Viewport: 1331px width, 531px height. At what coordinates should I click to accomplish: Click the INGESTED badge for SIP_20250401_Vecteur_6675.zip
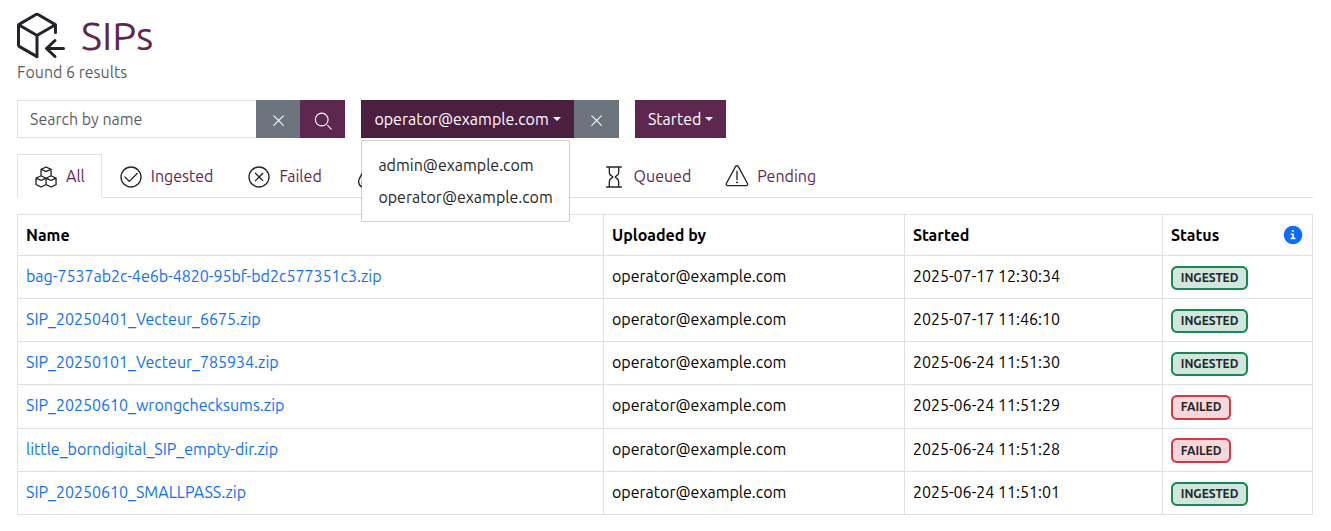[x=1209, y=321]
